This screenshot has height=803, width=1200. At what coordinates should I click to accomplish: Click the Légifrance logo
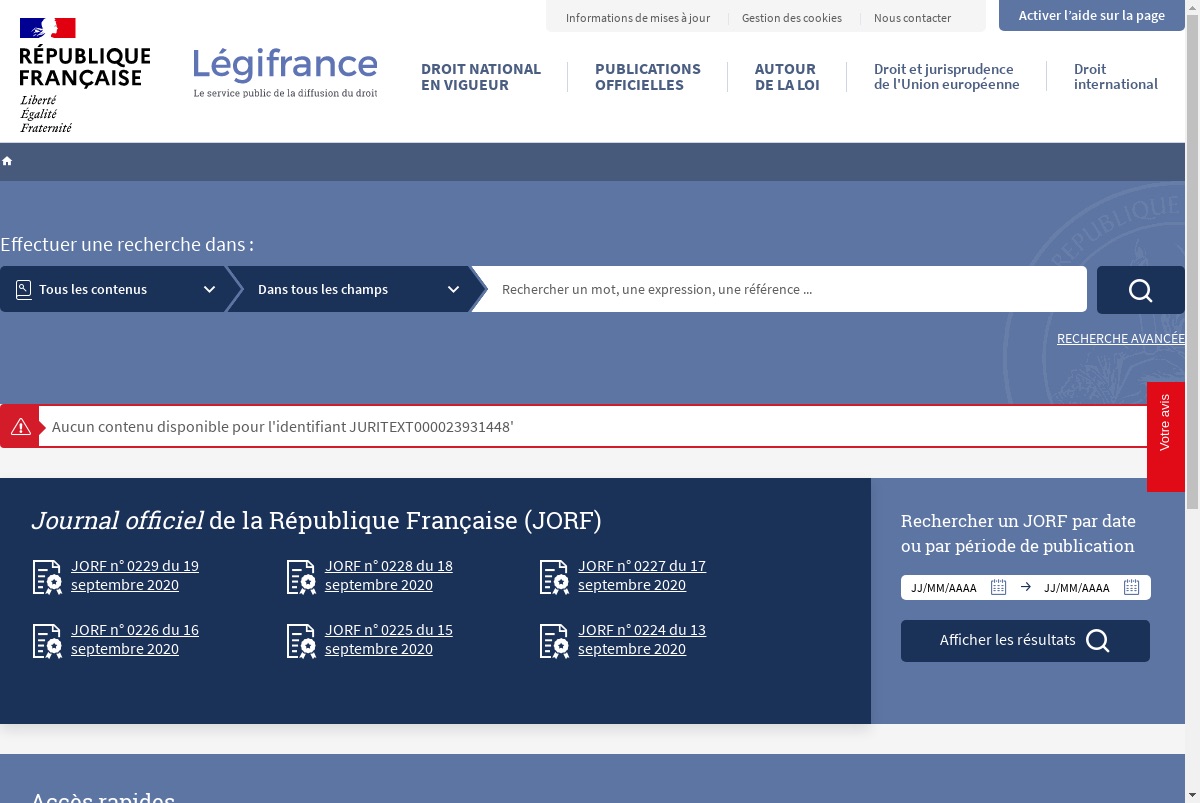click(285, 72)
